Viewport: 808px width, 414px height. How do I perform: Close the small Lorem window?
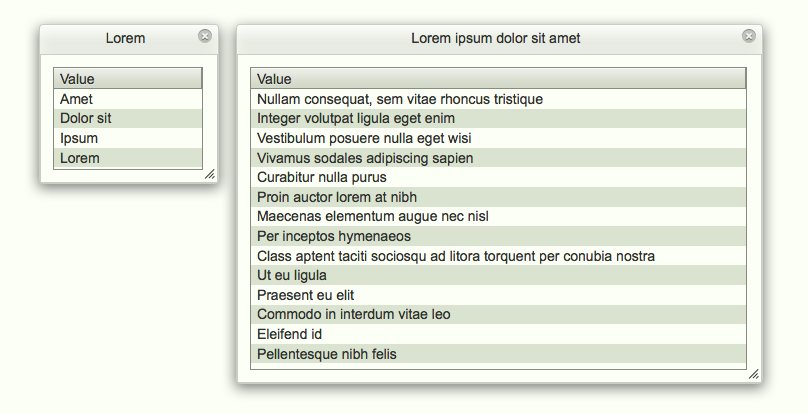point(205,36)
